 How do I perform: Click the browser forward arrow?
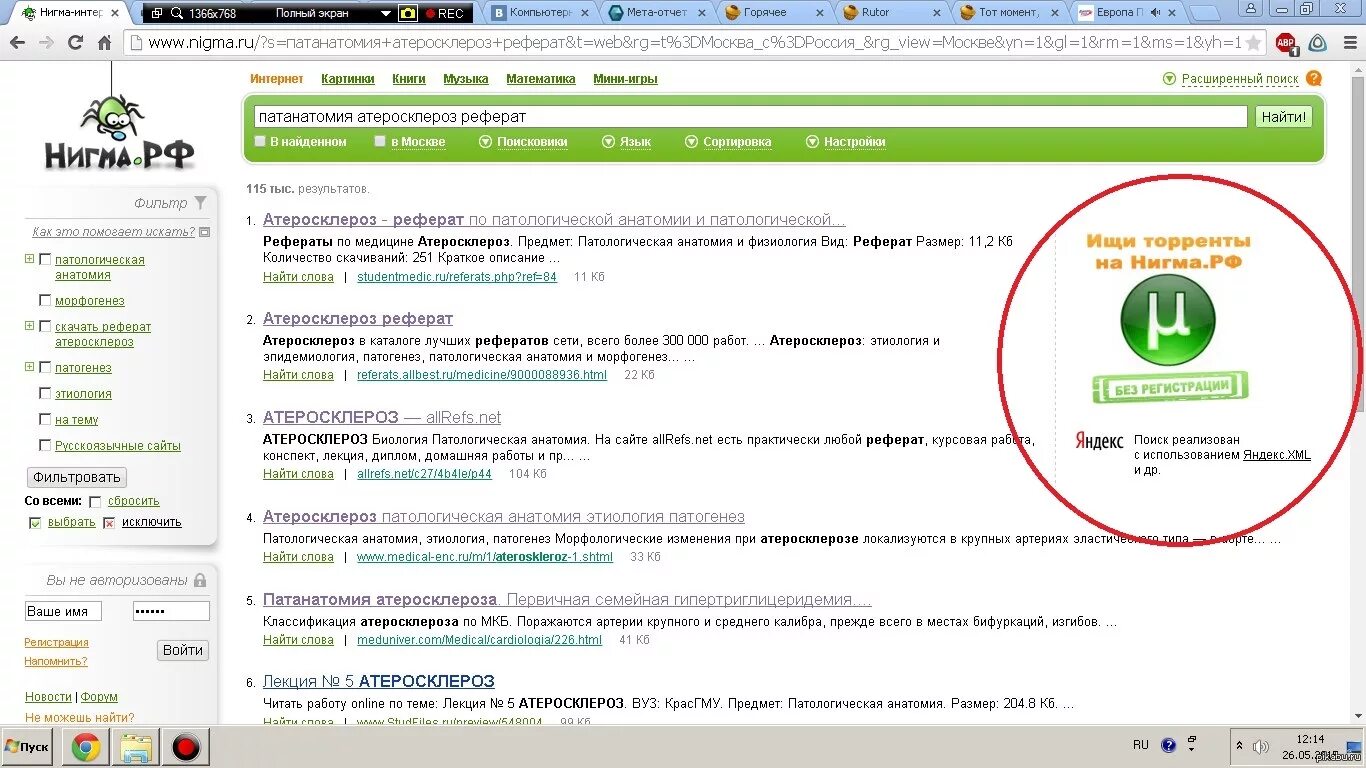tap(46, 43)
